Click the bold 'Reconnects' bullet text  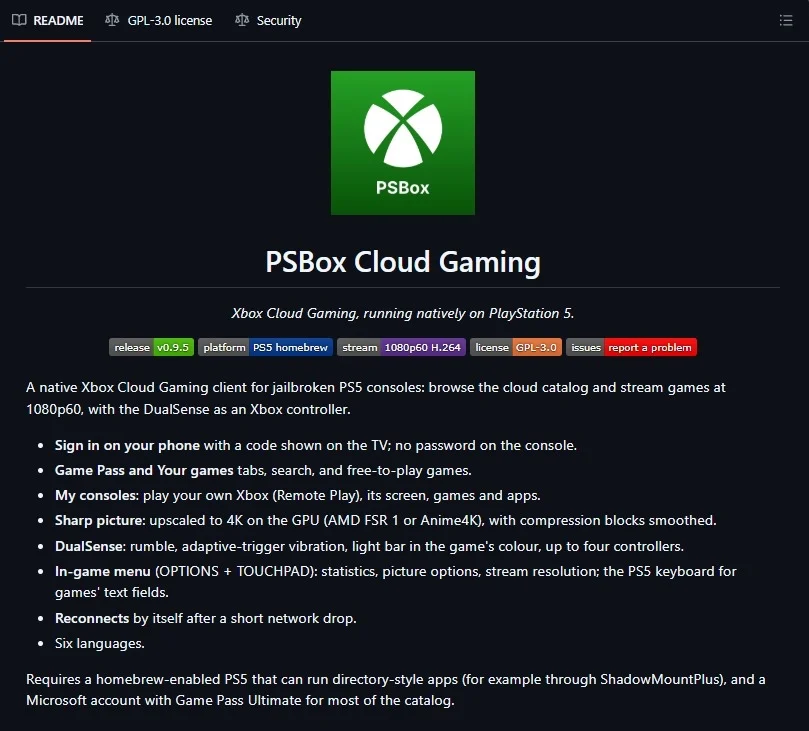[x=92, y=618]
